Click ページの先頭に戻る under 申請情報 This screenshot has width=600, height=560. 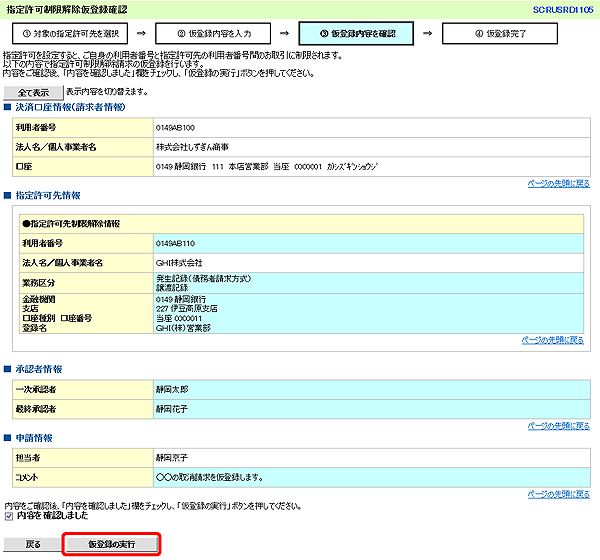coord(558,494)
